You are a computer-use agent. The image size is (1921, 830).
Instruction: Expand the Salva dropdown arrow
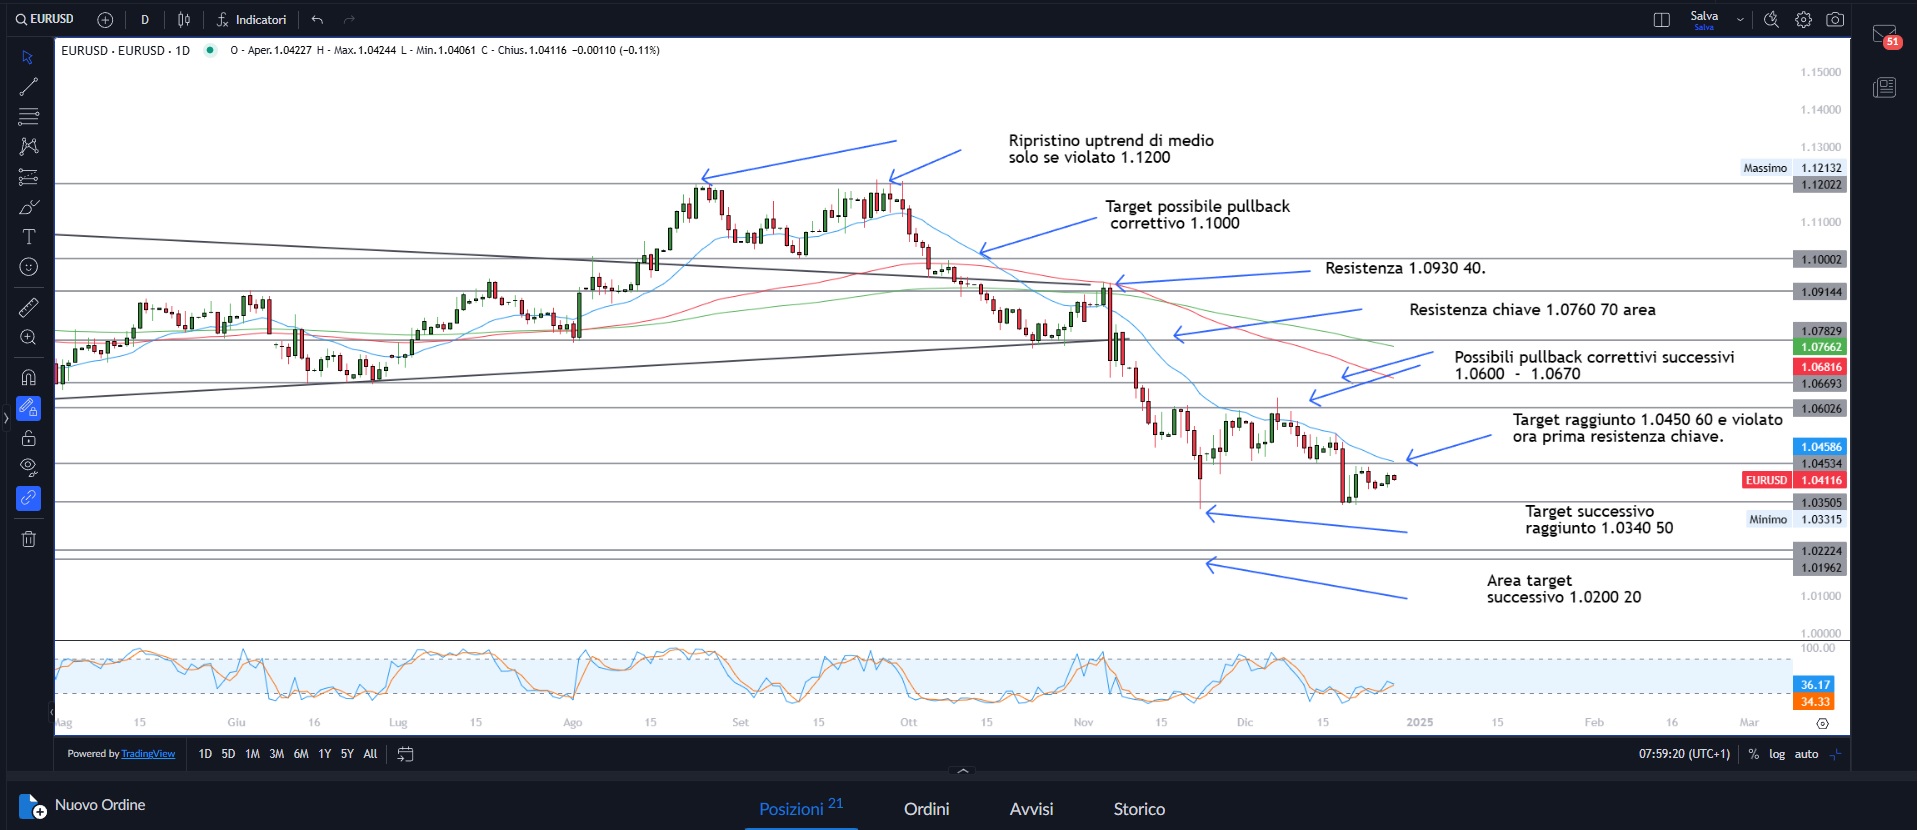[x=1740, y=20]
